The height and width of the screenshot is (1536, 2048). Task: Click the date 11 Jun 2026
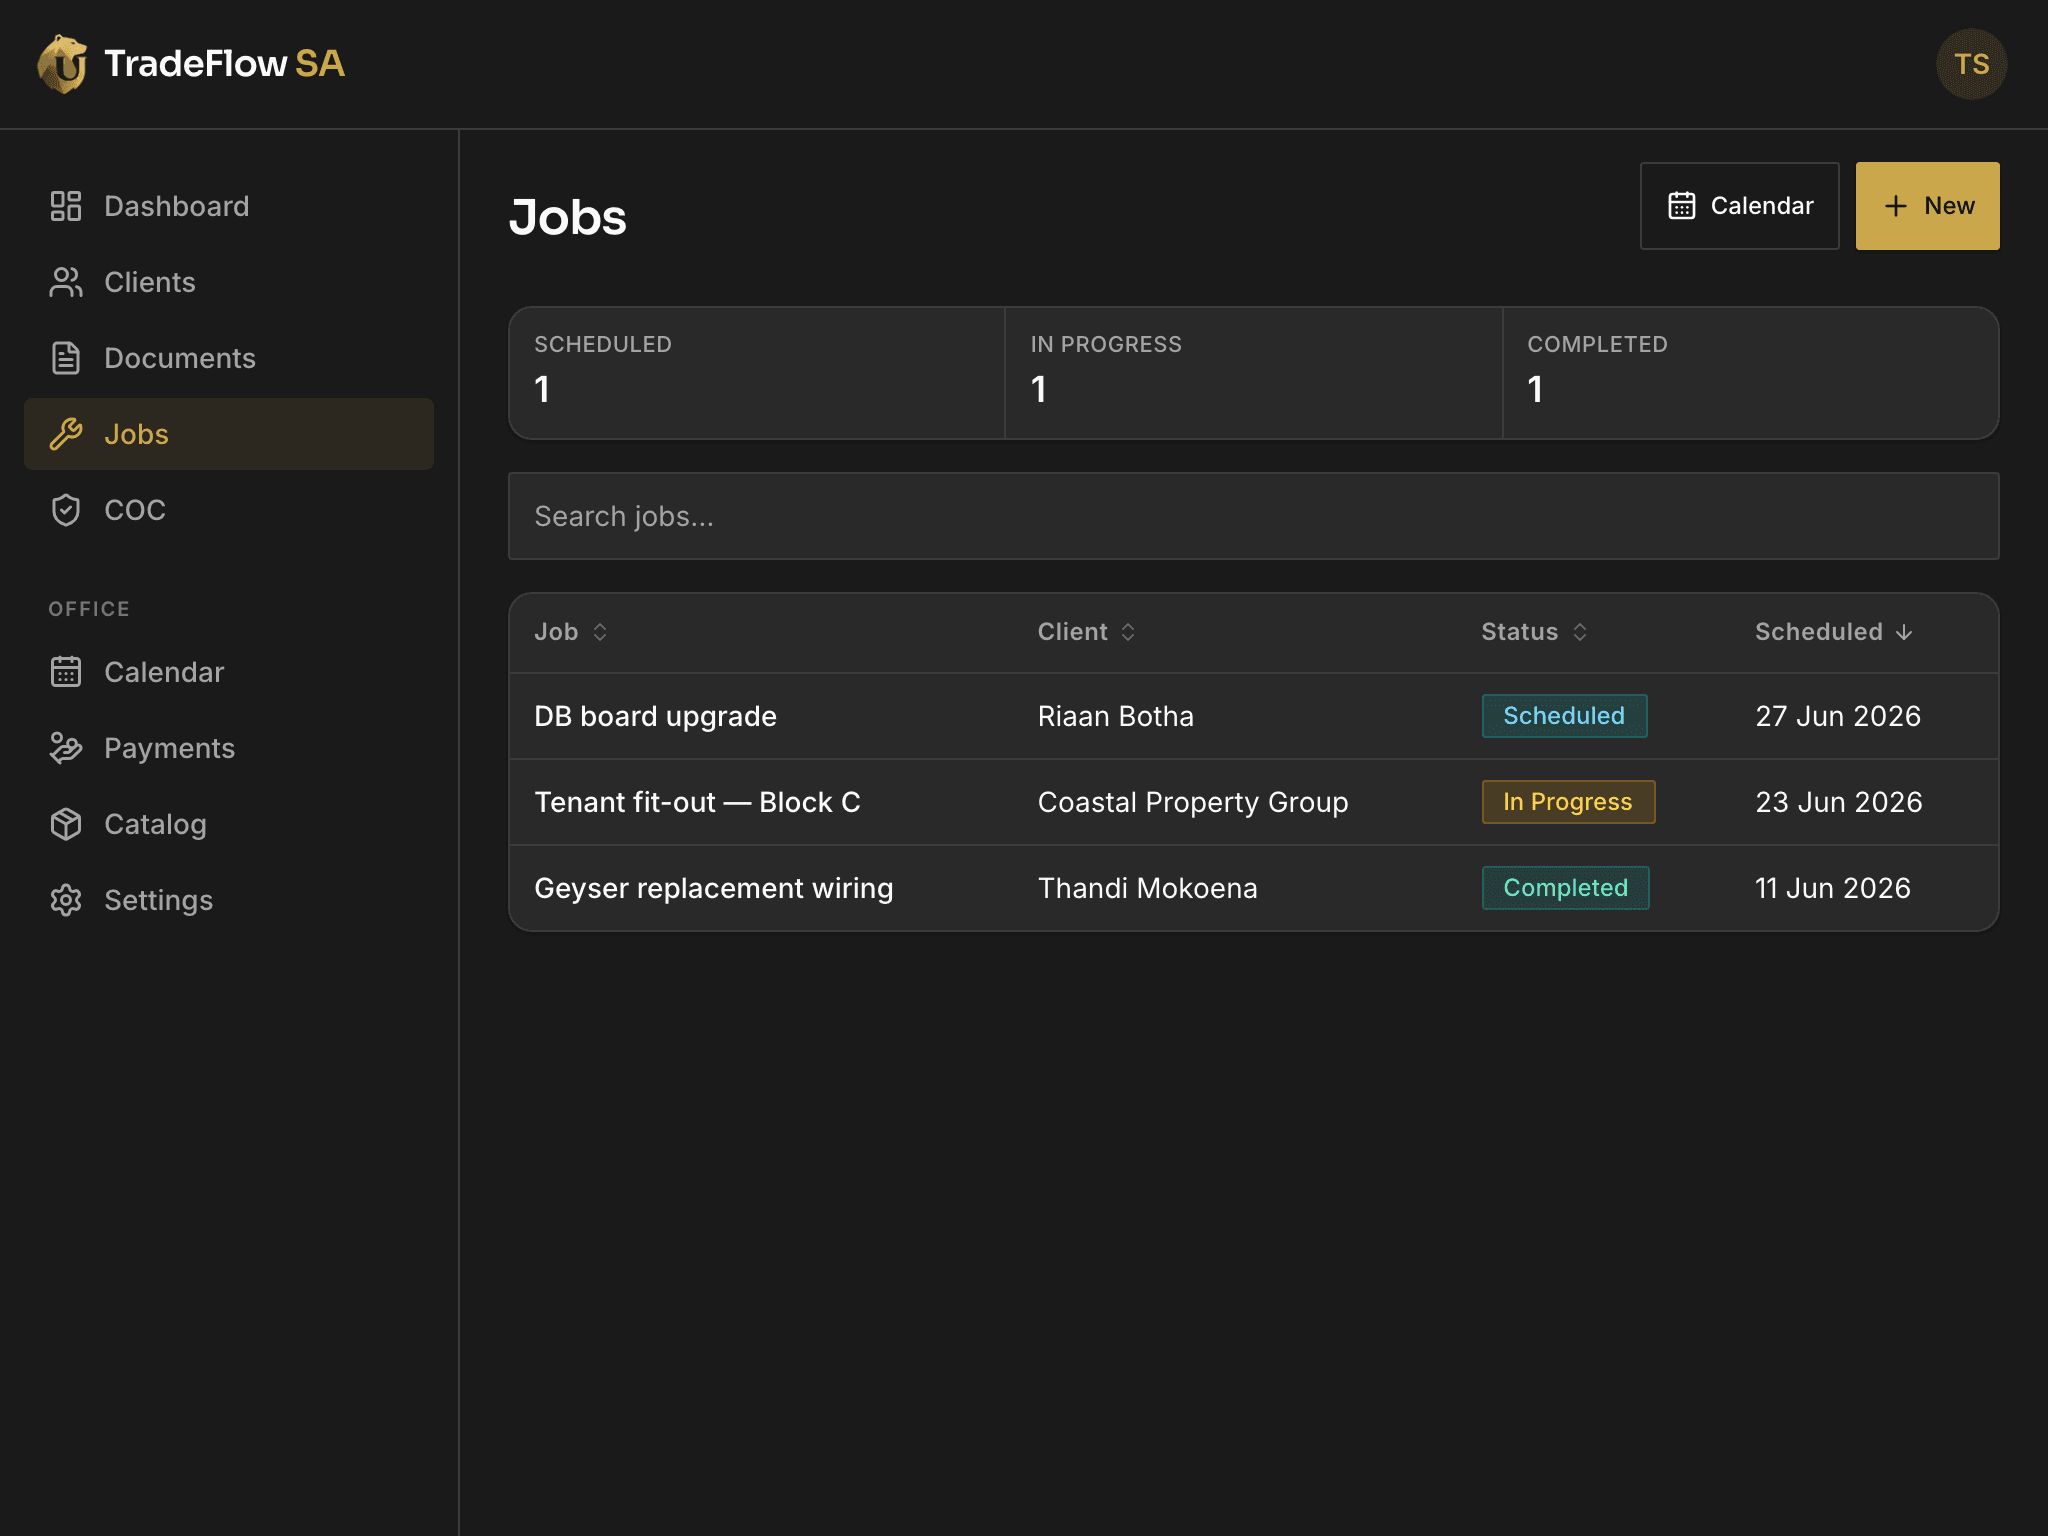coord(1833,888)
